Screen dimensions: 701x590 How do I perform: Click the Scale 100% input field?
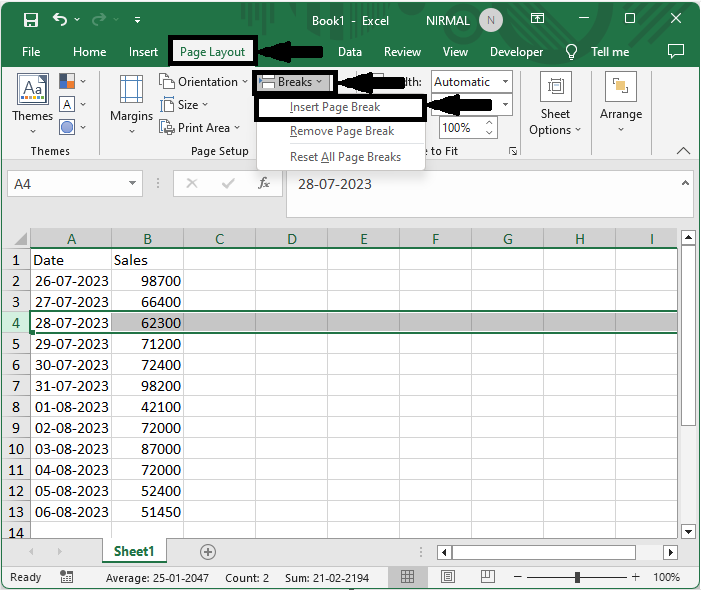coord(461,128)
